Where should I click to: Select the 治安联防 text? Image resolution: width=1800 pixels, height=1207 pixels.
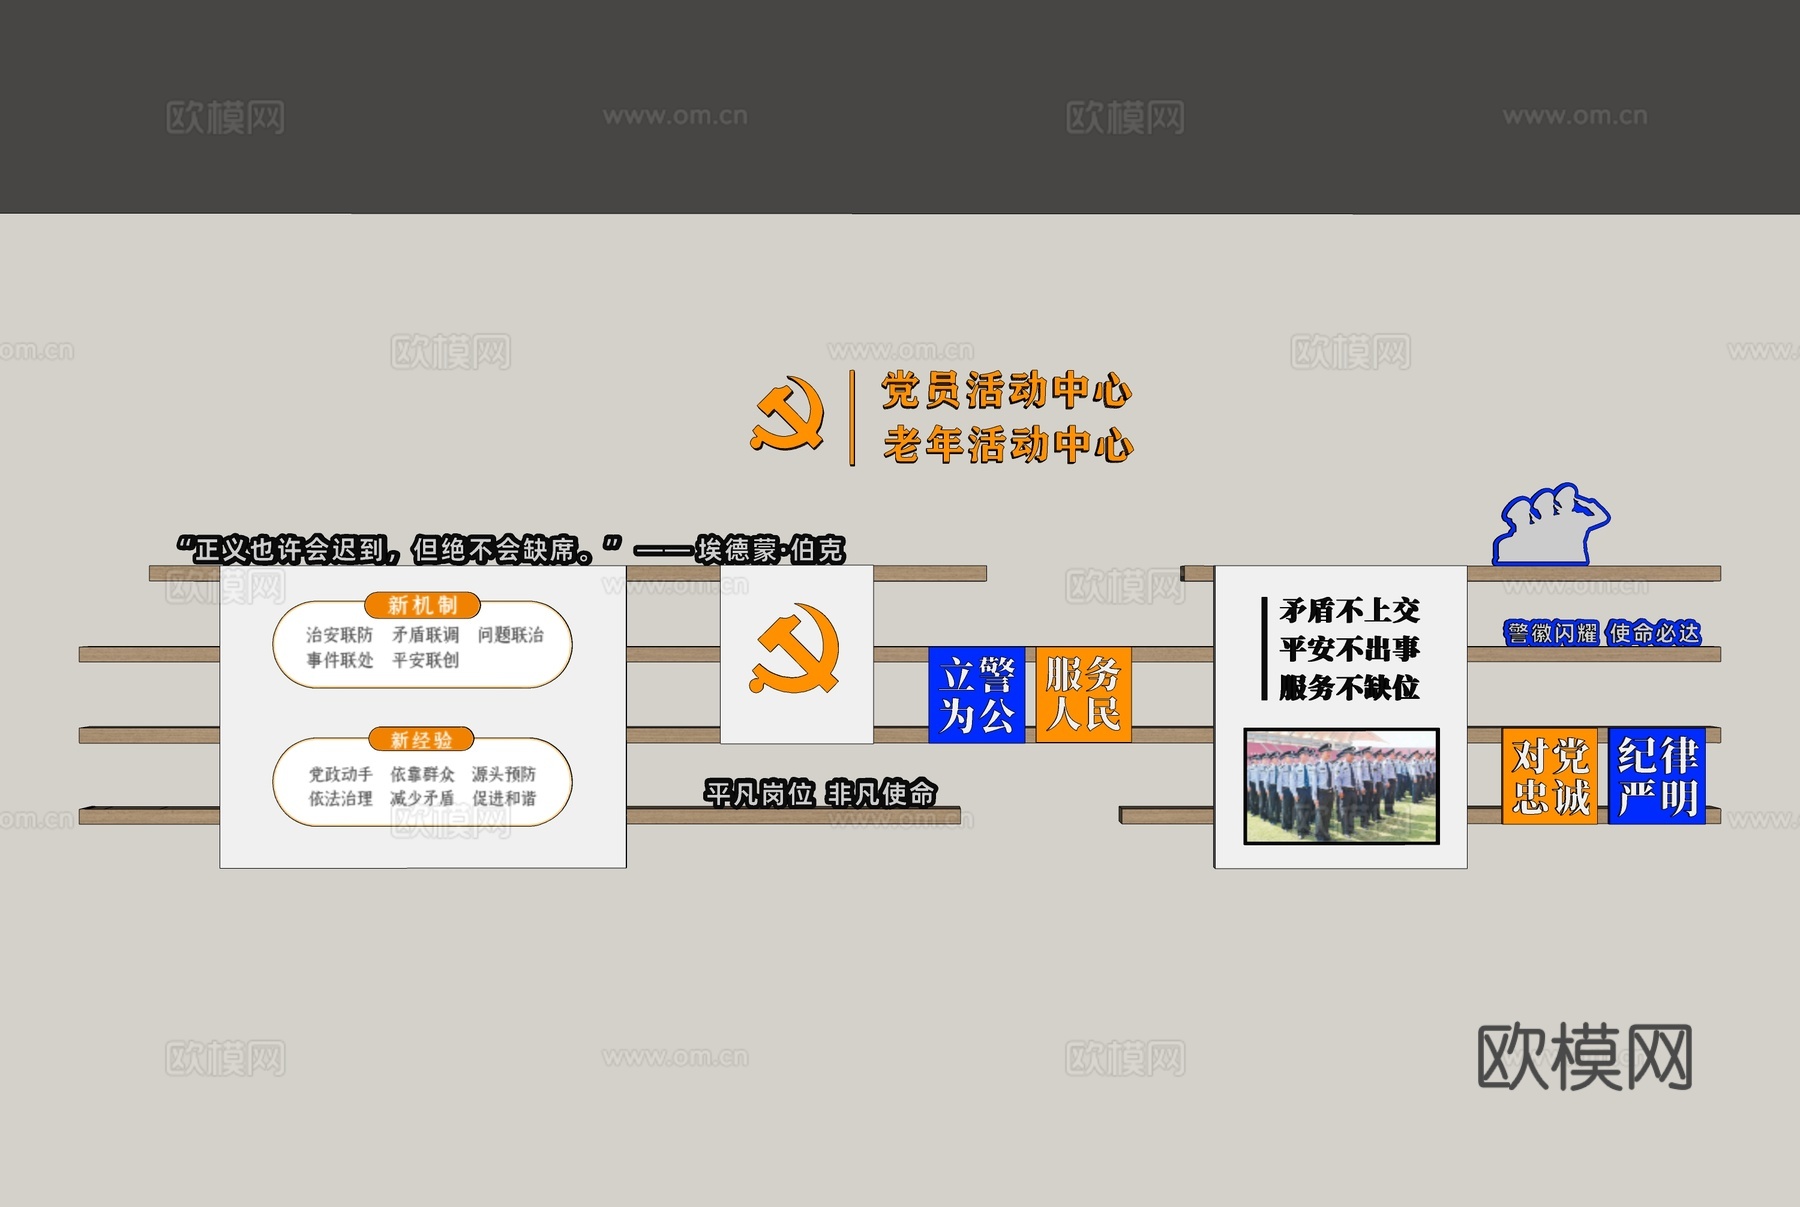tap(339, 635)
